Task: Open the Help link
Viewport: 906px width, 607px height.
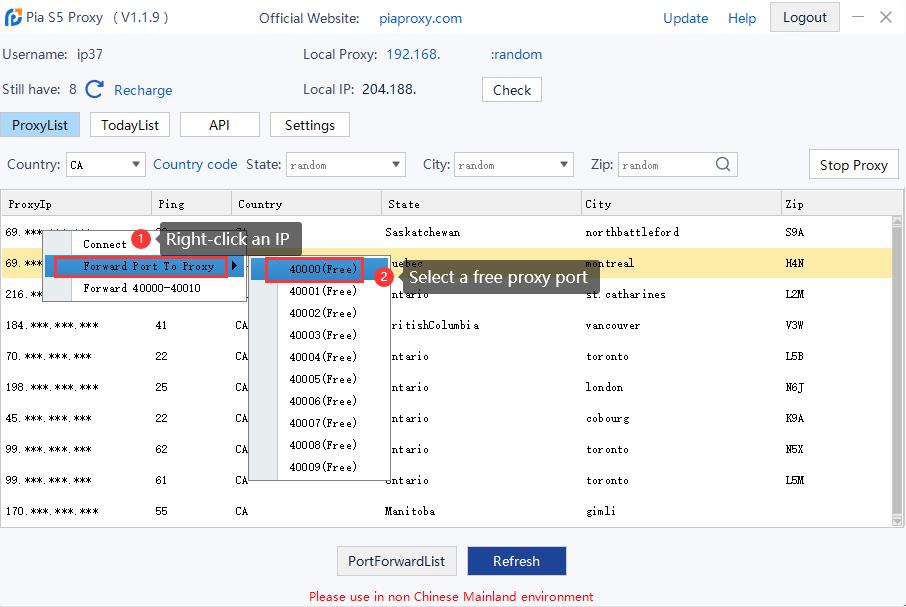Action: click(x=742, y=18)
